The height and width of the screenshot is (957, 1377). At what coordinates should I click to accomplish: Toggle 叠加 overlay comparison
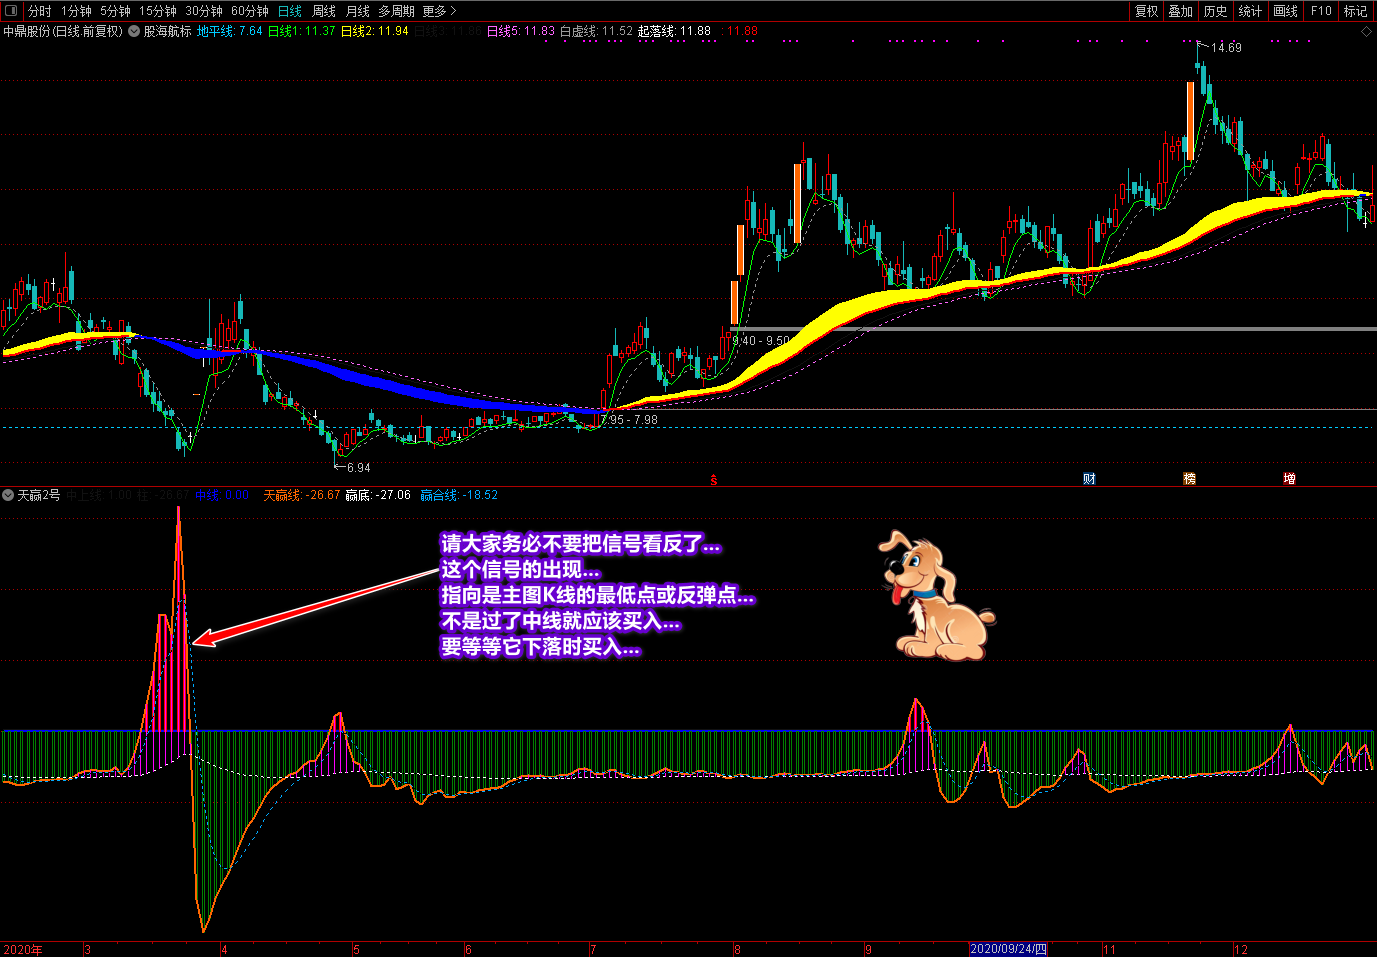[x=1180, y=11]
